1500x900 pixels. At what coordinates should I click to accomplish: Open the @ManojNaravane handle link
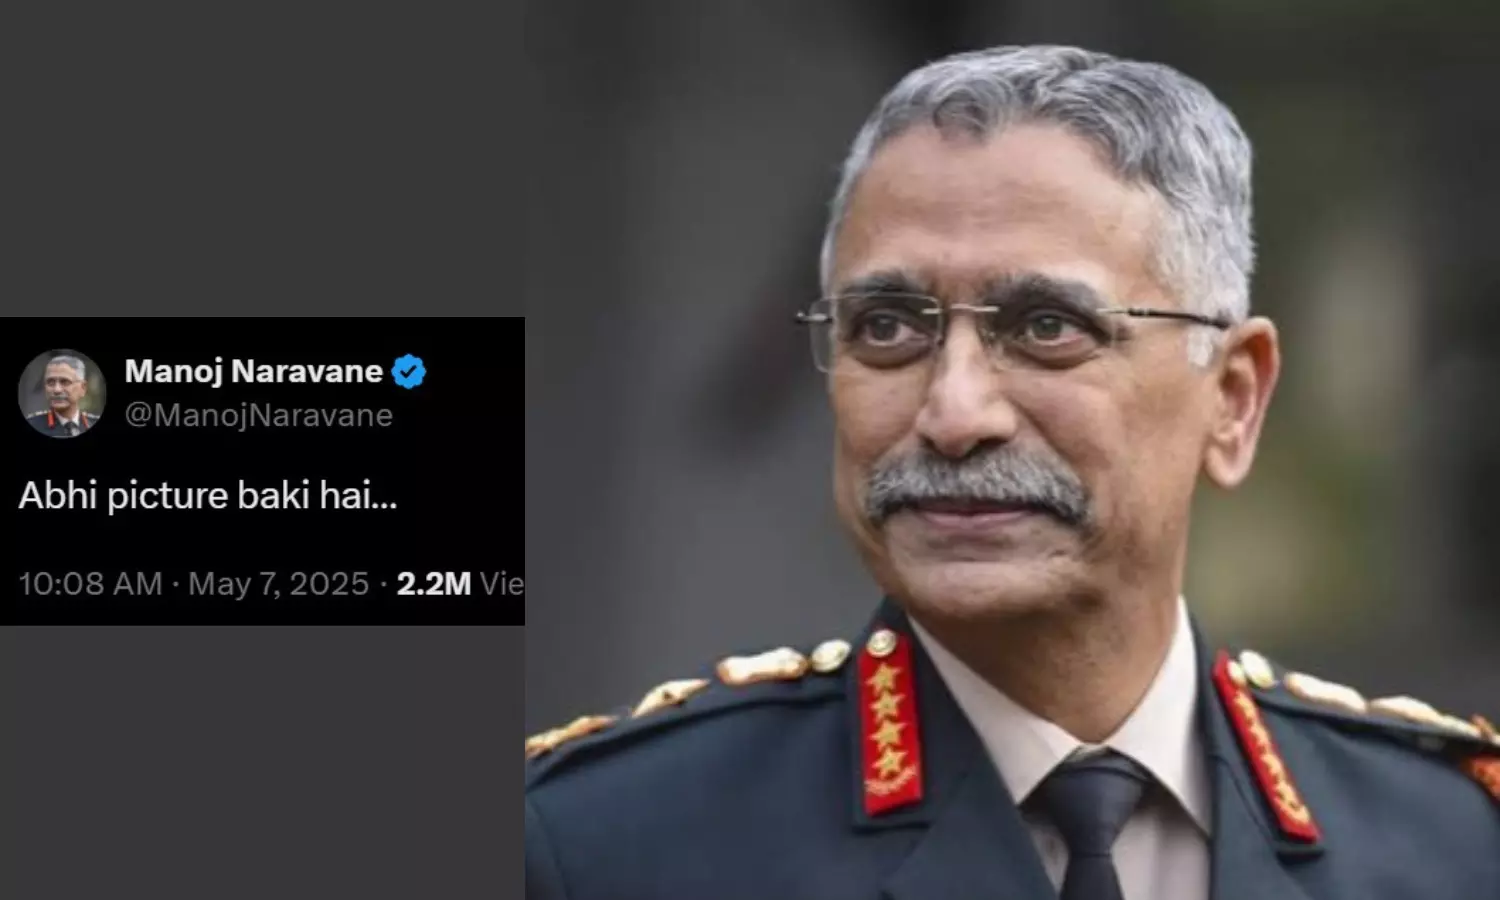point(258,416)
